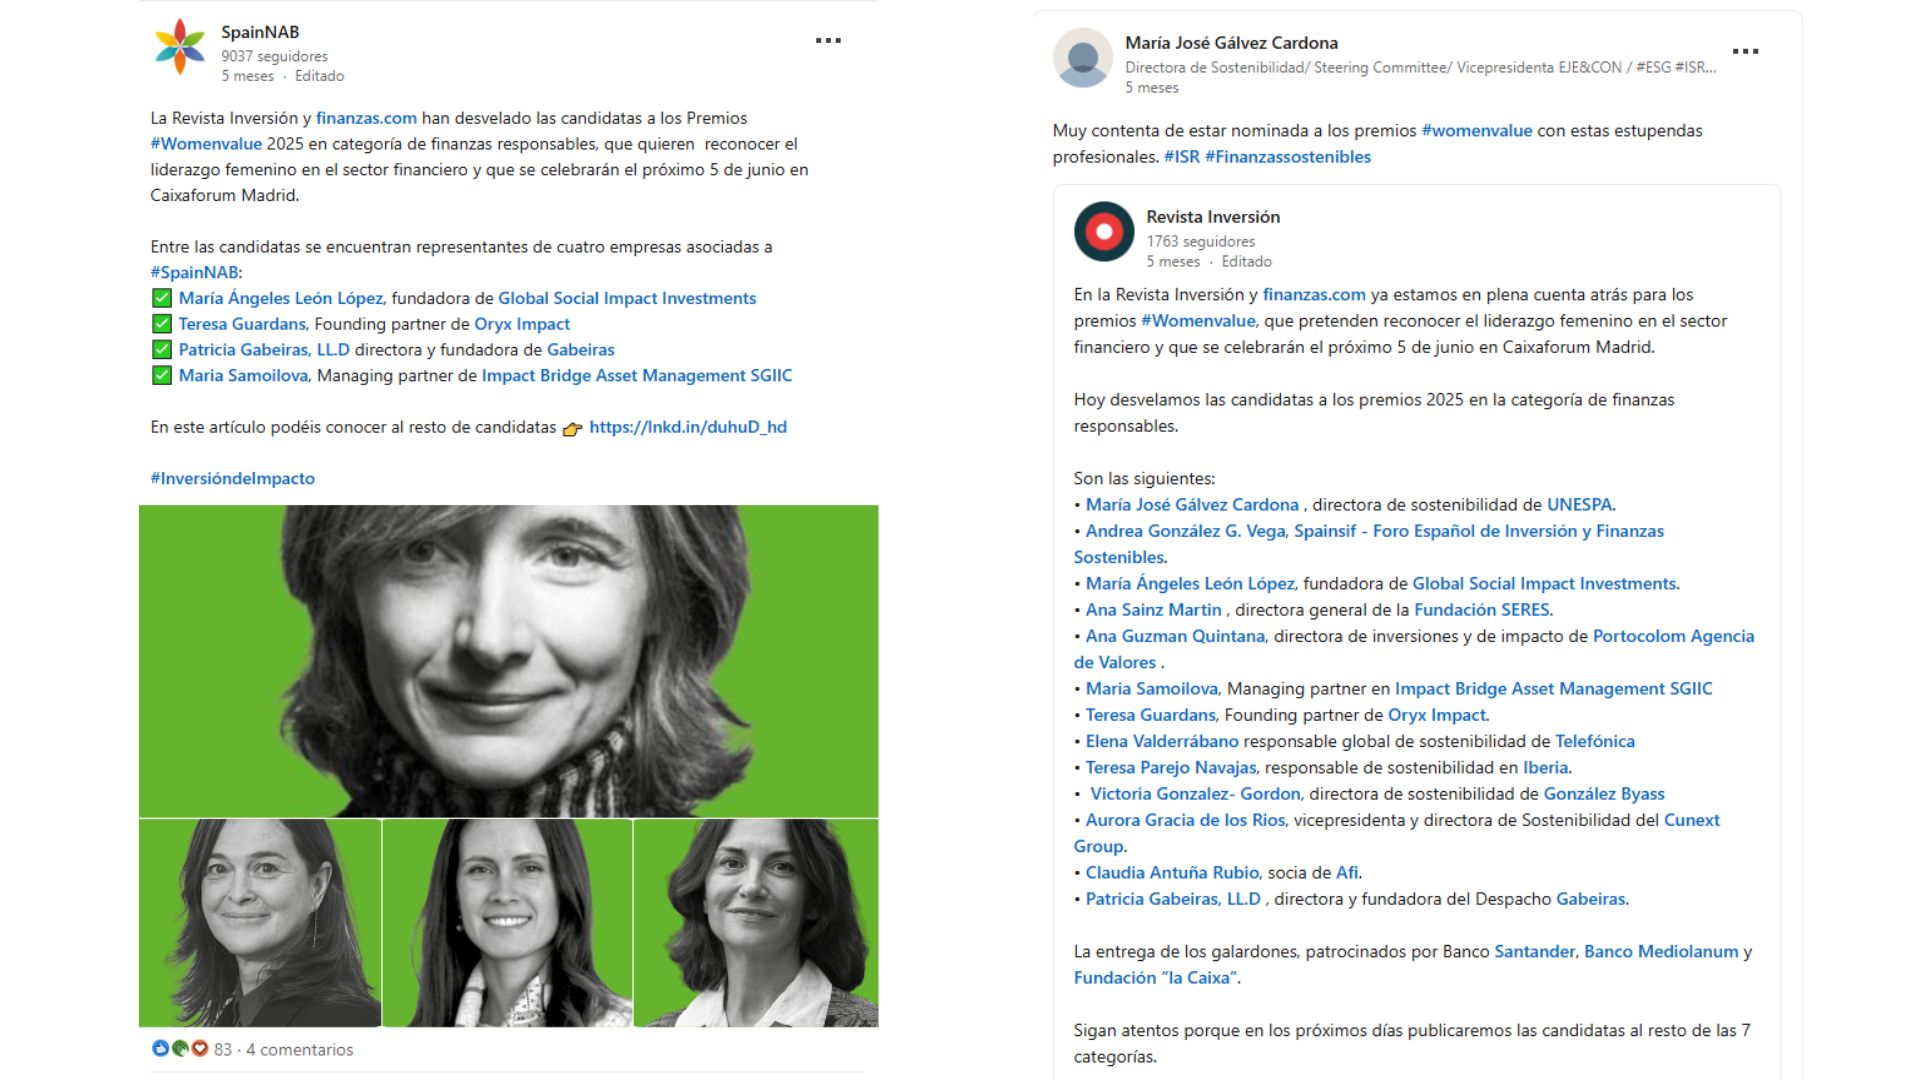The width and height of the screenshot is (1920, 1080).
Task: Click the green checkmark beside Teresa Guardans
Action: [x=161, y=324]
